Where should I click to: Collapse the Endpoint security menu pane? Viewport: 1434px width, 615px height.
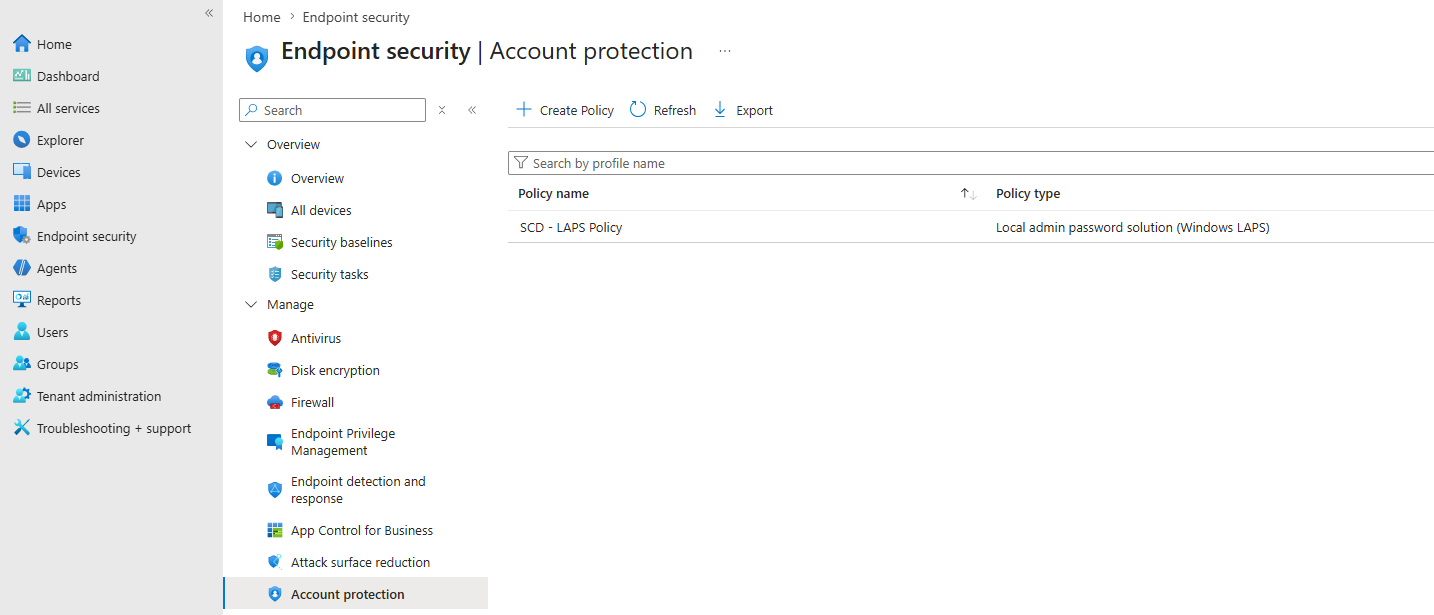[x=472, y=110]
